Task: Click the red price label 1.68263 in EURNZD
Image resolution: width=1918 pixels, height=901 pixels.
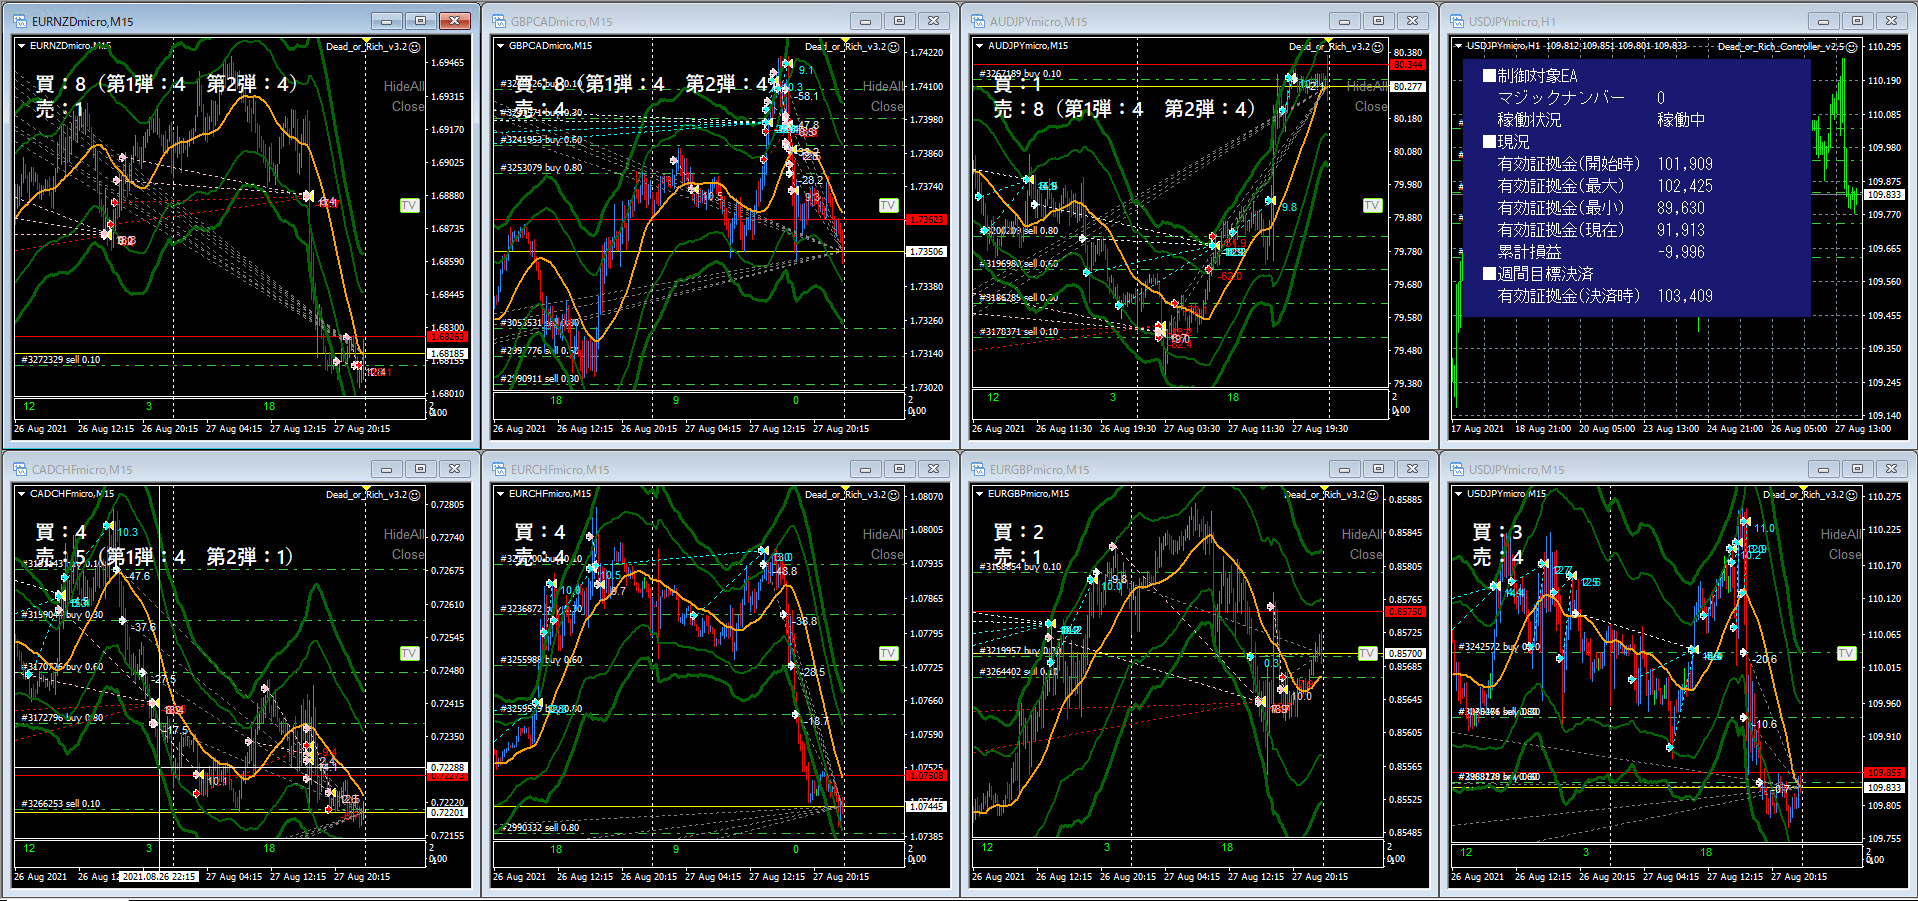Action: point(447,337)
